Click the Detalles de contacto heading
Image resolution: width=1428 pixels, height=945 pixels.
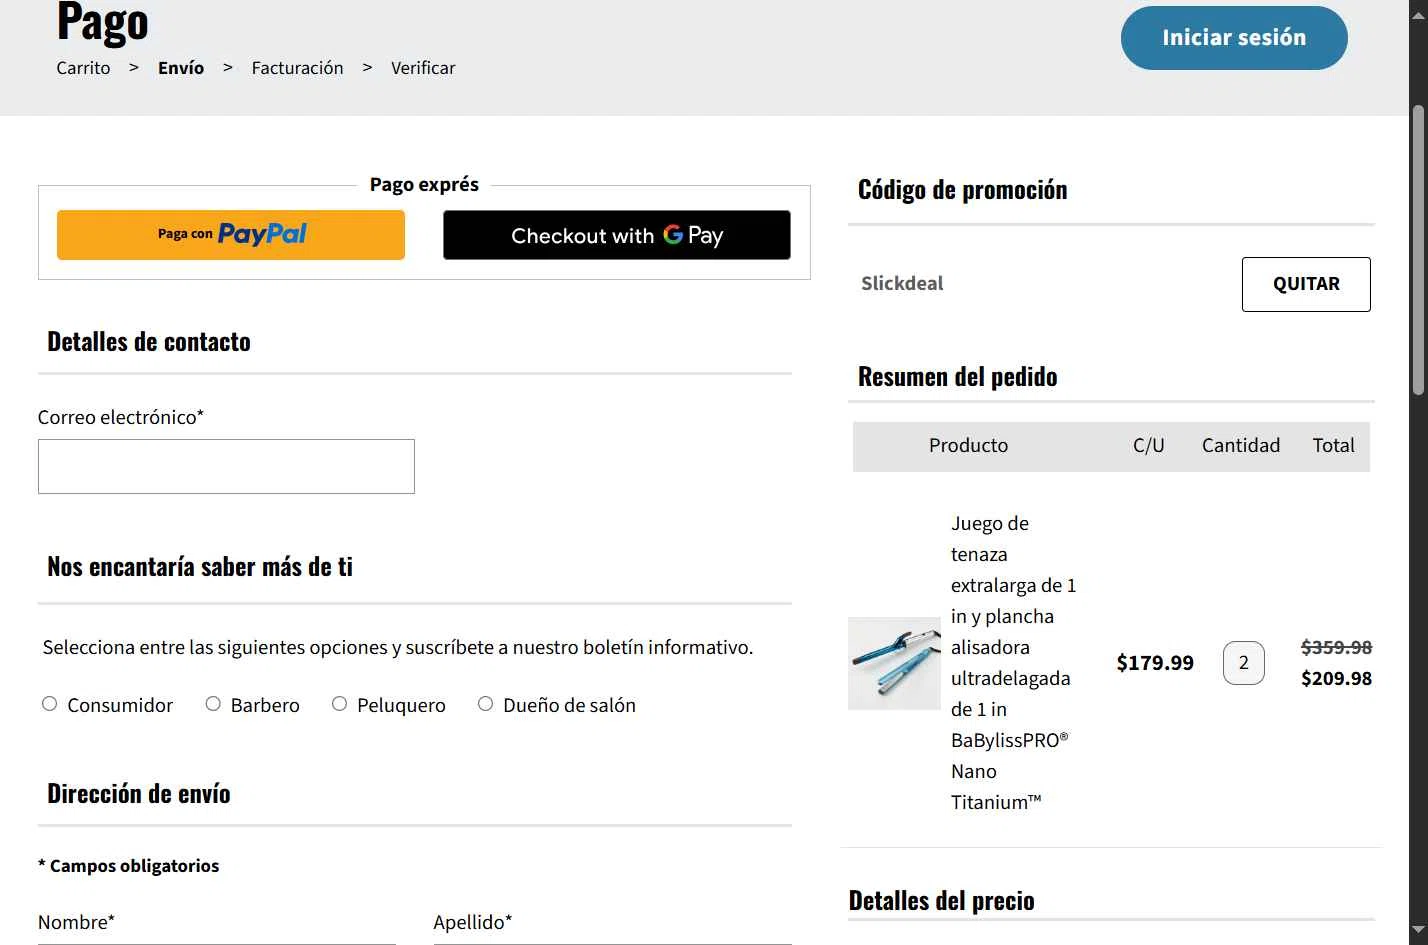click(x=149, y=342)
